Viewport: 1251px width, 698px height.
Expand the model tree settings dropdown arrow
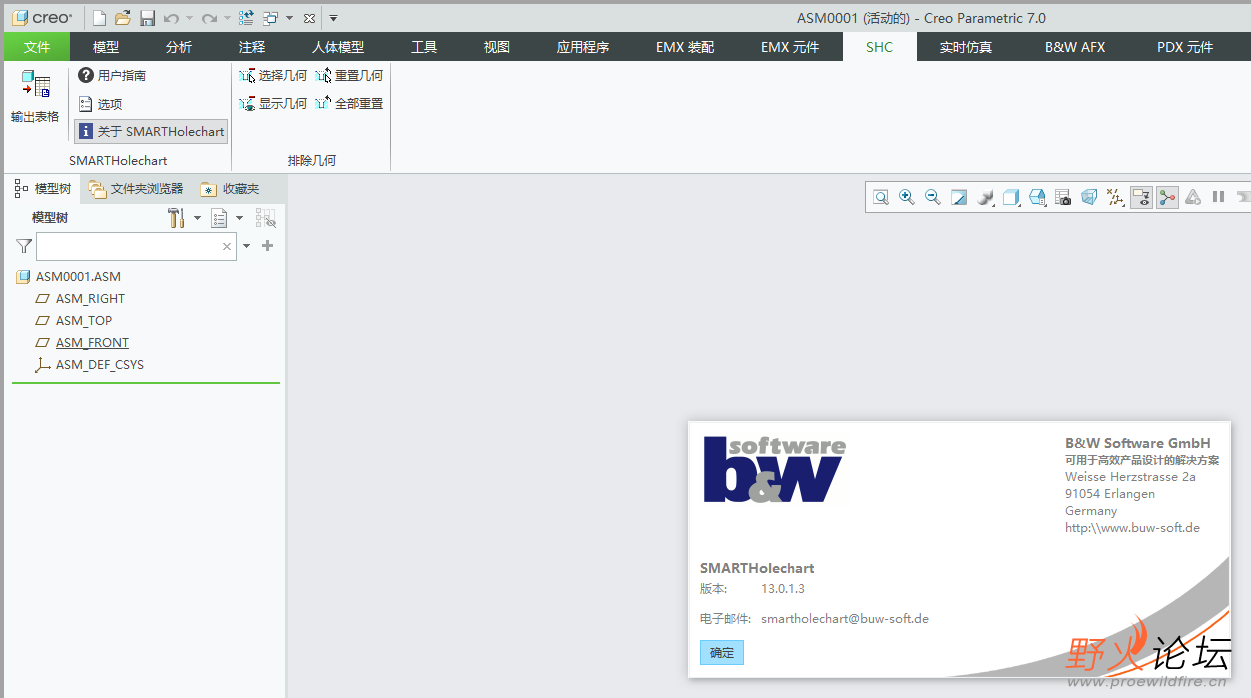point(197,218)
